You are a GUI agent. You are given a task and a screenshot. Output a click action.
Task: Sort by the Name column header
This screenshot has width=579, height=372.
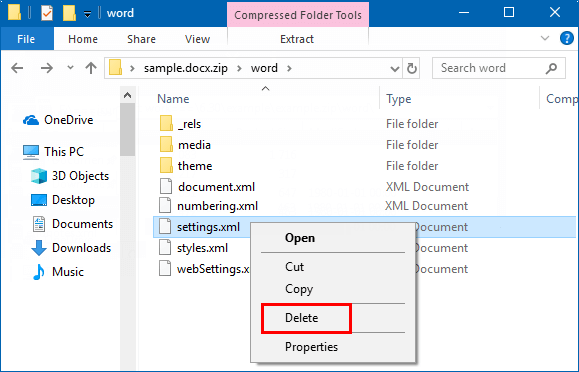pos(173,99)
